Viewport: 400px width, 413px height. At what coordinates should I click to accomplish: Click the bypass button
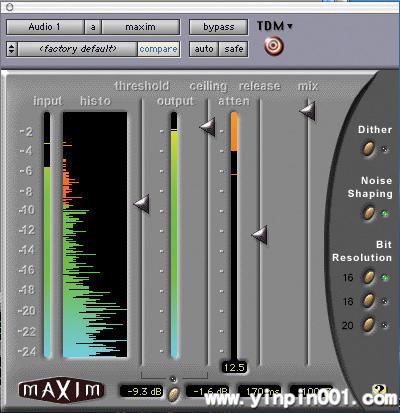218,27
